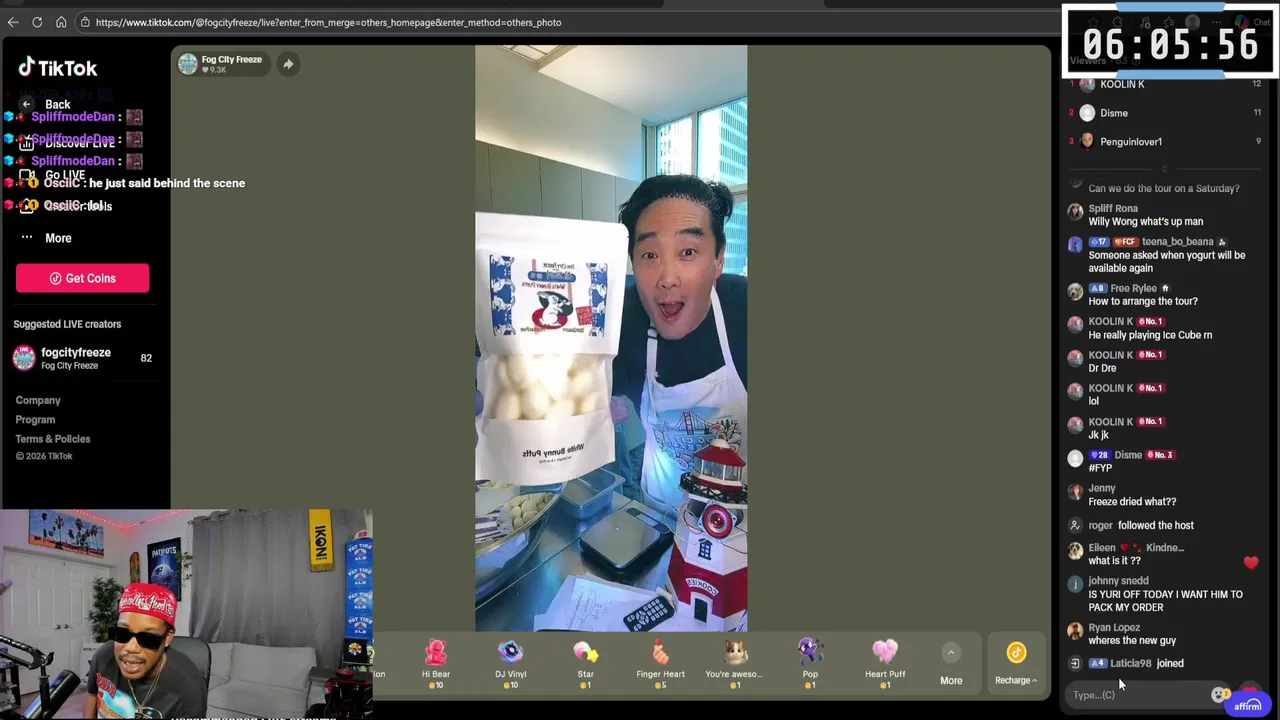Click 'Freeze dried what??' comment
Viewport: 1280px width, 720px height.
point(1132,502)
